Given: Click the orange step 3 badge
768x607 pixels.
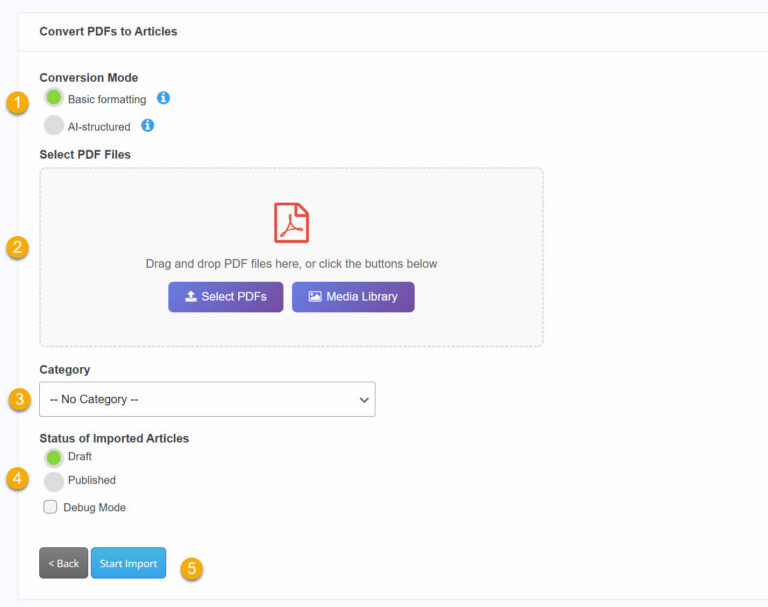Looking at the screenshot, I should coord(17,400).
